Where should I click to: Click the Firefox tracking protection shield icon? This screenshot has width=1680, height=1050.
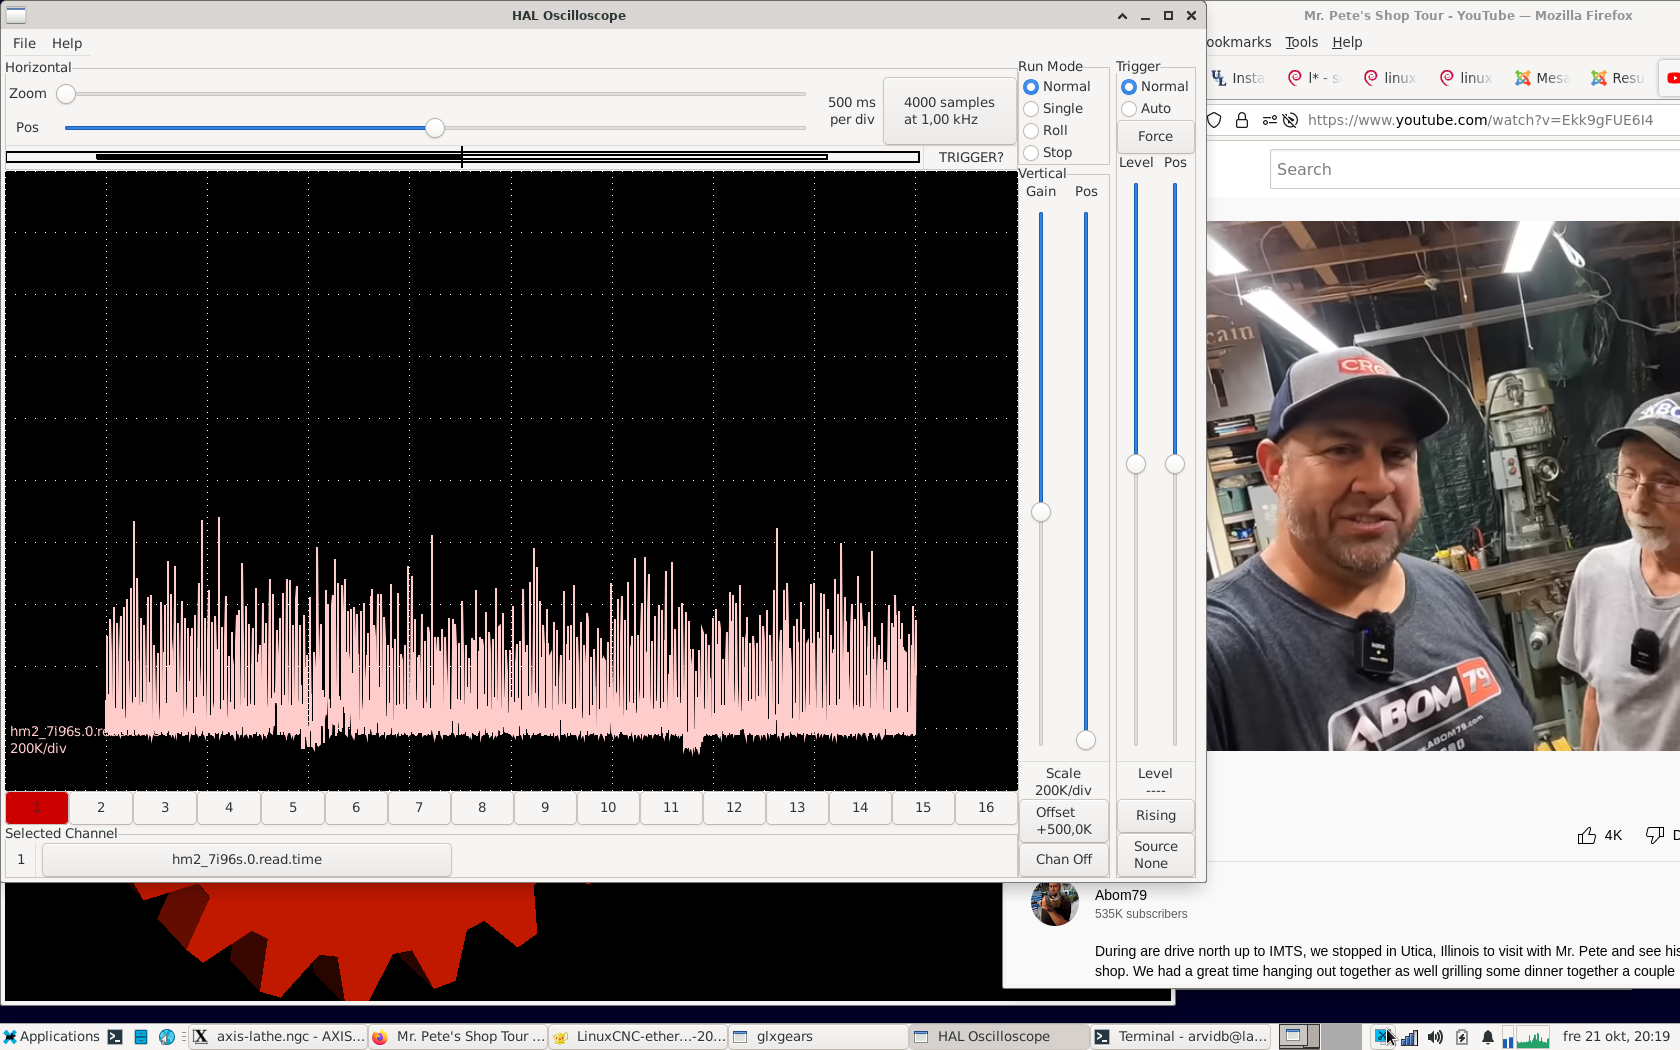pos(1215,120)
